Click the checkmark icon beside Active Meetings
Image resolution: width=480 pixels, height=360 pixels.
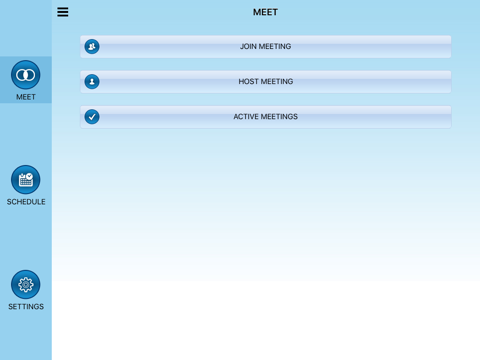pos(92,117)
